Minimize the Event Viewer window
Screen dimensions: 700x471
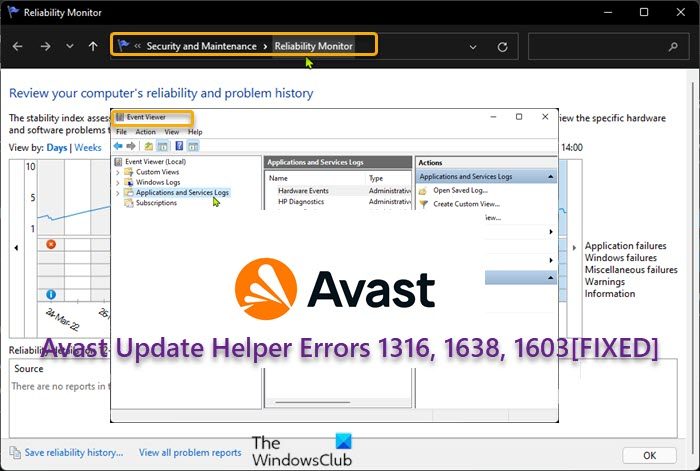tap(493, 117)
